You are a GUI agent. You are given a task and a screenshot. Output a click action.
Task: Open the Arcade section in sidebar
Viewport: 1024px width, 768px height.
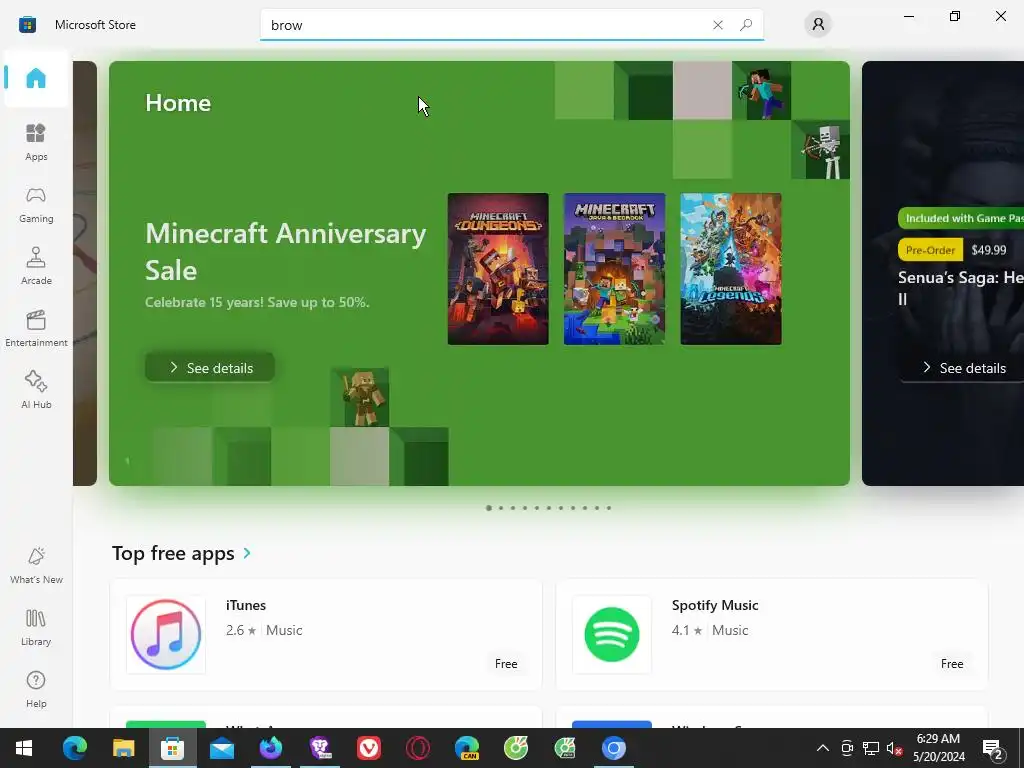(36, 266)
